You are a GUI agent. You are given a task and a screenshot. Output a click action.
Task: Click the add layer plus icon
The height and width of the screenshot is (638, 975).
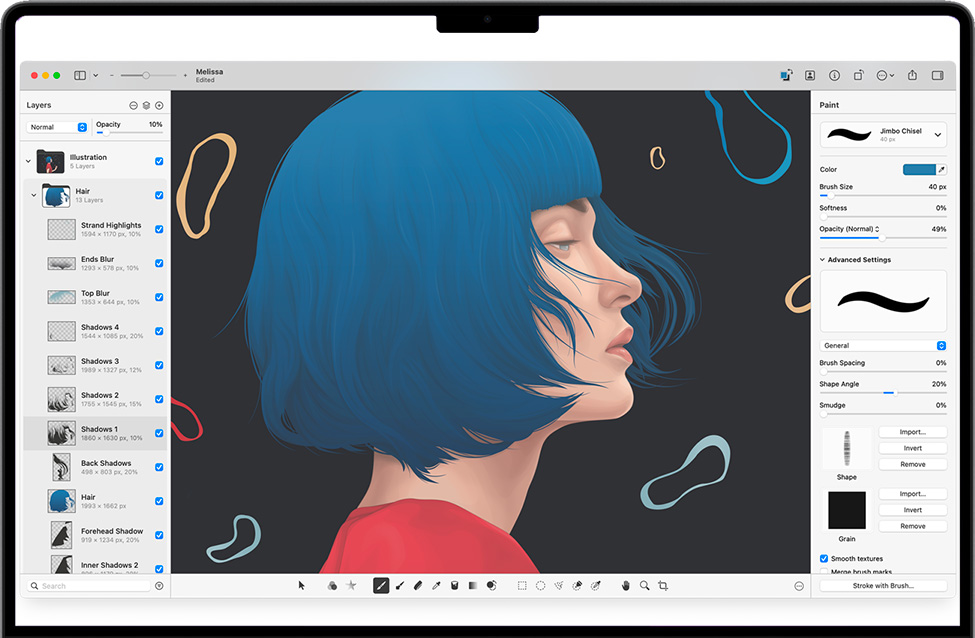(159, 106)
